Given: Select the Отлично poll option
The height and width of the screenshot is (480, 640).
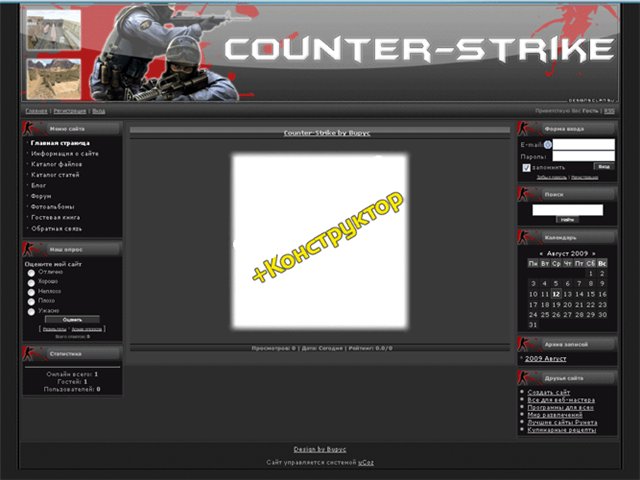Looking at the screenshot, I should coord(31,273).
